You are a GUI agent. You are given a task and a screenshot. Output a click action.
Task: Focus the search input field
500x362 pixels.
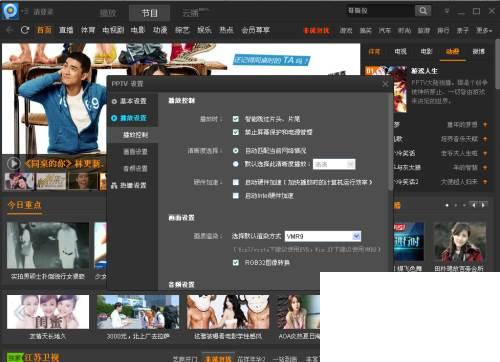click(x=379, y=11)
